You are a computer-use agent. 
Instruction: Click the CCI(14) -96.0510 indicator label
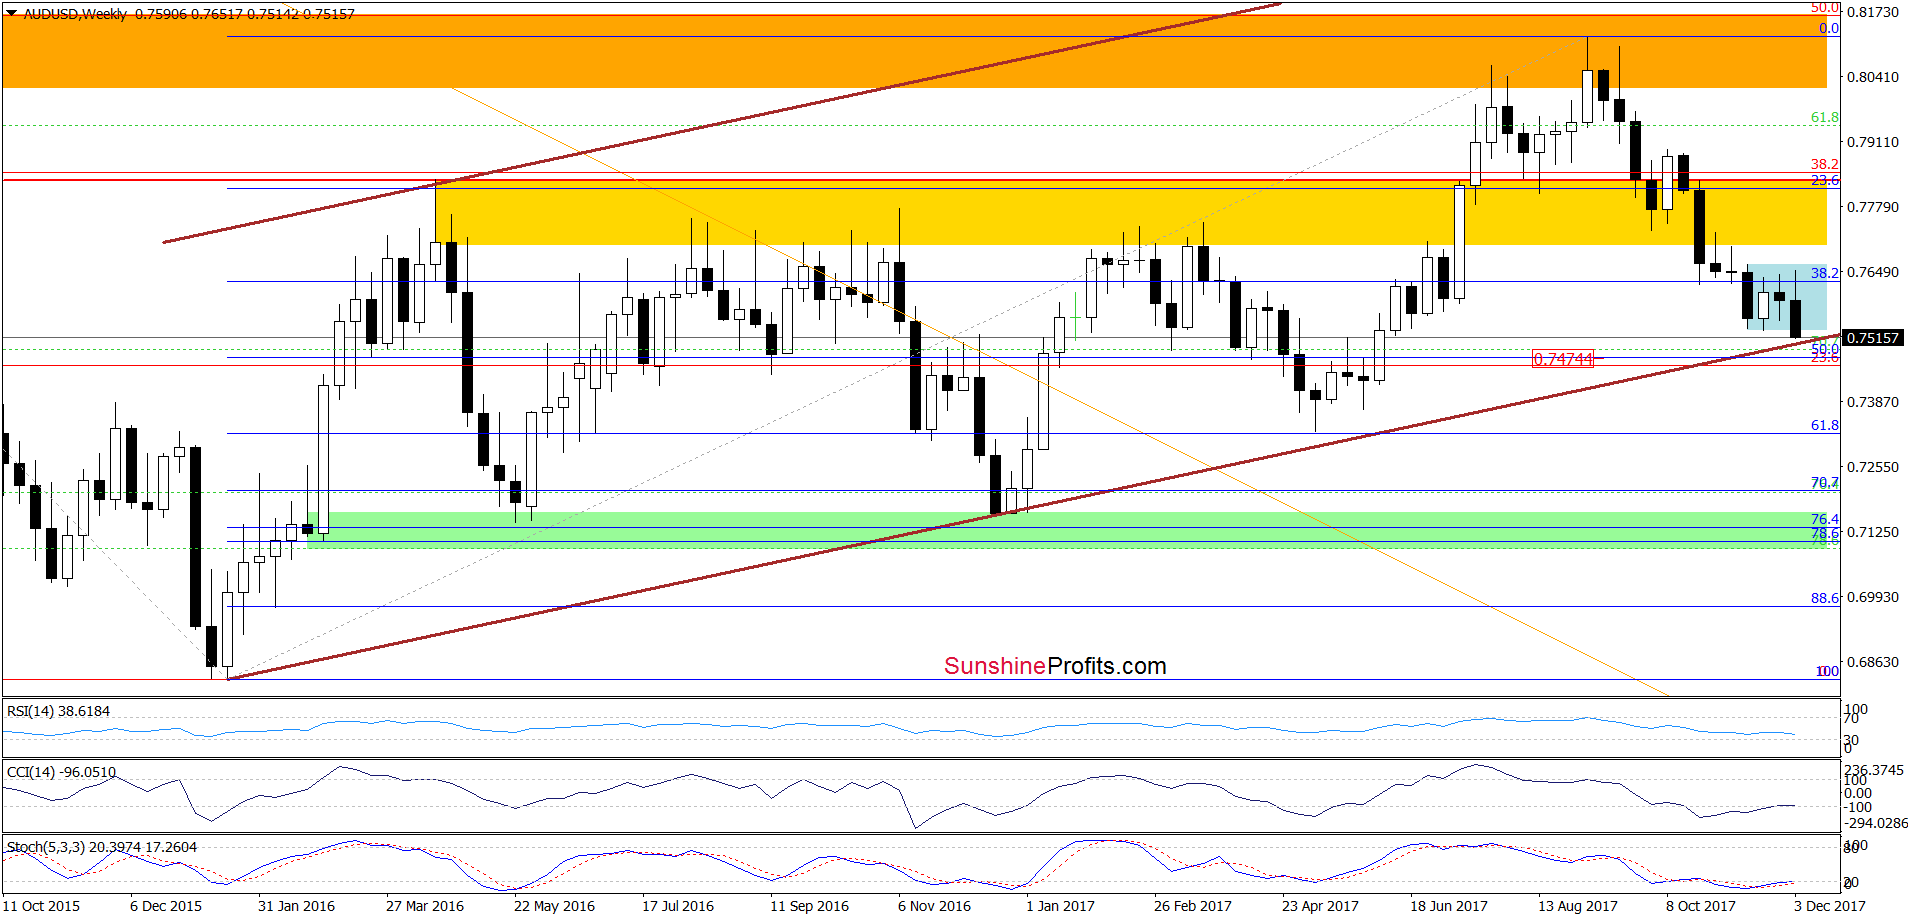point(61,772)
